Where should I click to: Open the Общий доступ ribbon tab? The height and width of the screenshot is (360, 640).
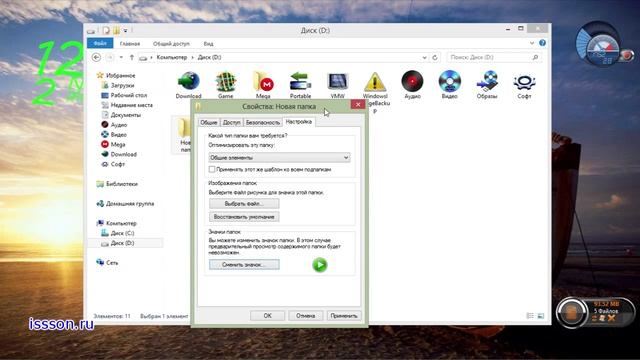tap(171, 44)
